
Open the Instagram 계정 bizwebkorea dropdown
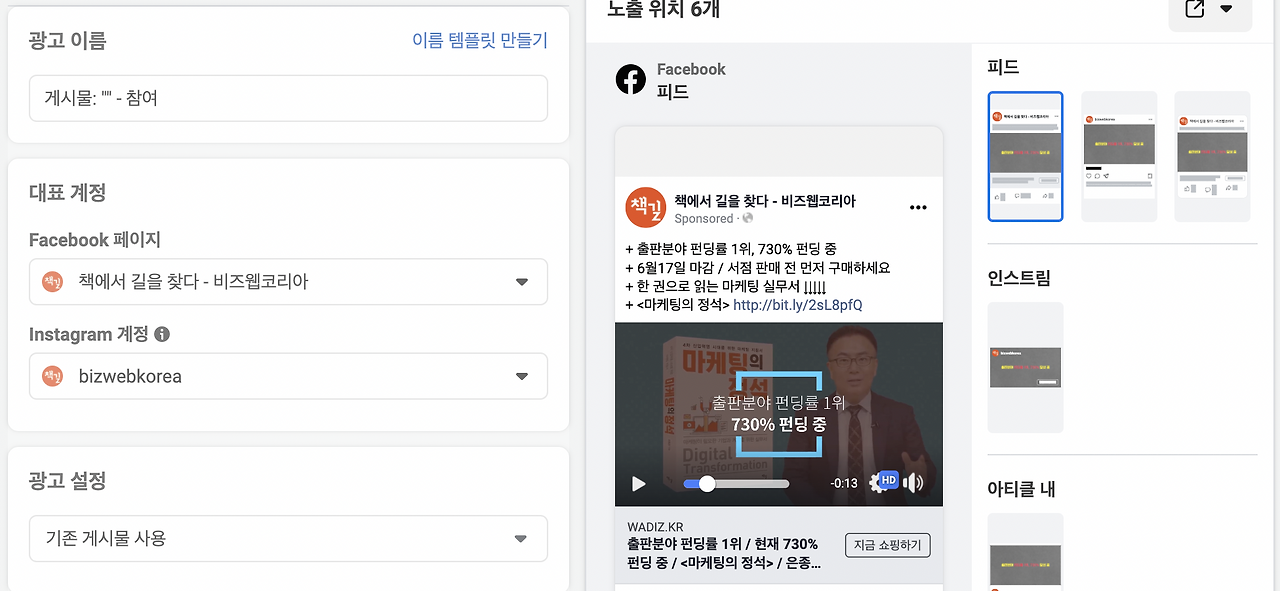click(x=288, y=376)
